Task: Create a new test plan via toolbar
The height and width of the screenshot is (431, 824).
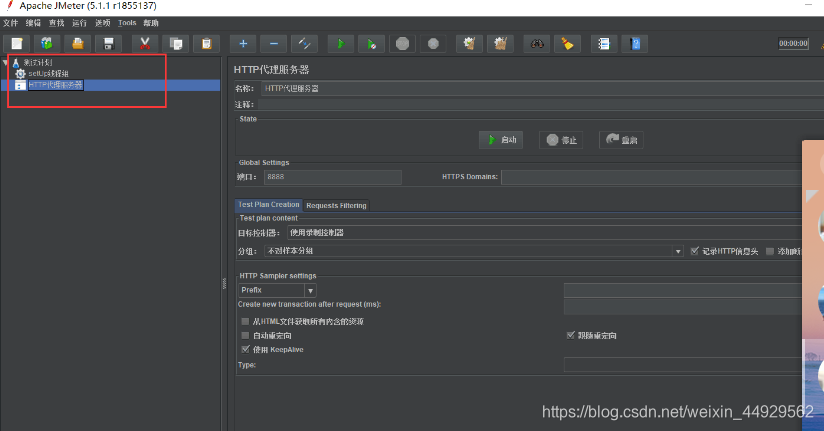Action: pyautogui.click(x=17, y=44)
